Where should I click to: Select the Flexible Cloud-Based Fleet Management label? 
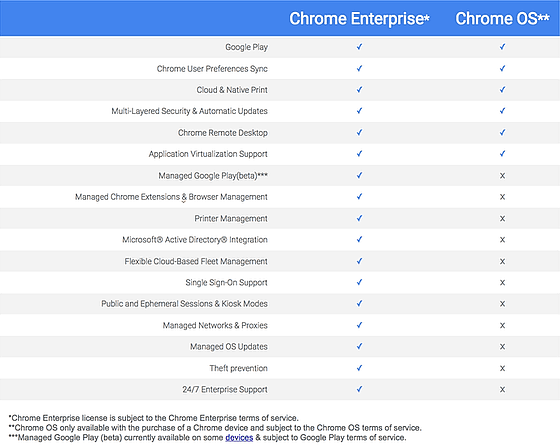point(196,261)
